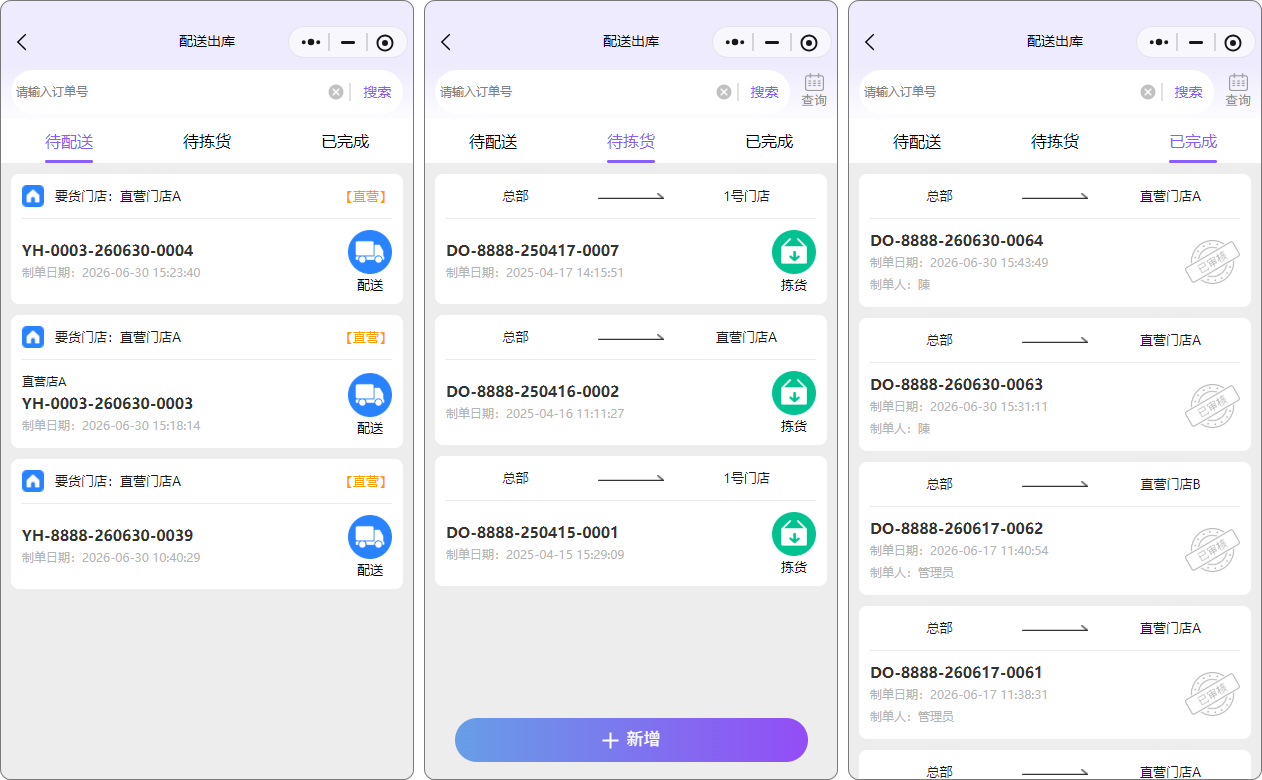The height and width of the screenshot is (780, 1262).
Task: Open order card DO-8888-250416-0002
Action: pyautogui.click(x=631, y=380)
